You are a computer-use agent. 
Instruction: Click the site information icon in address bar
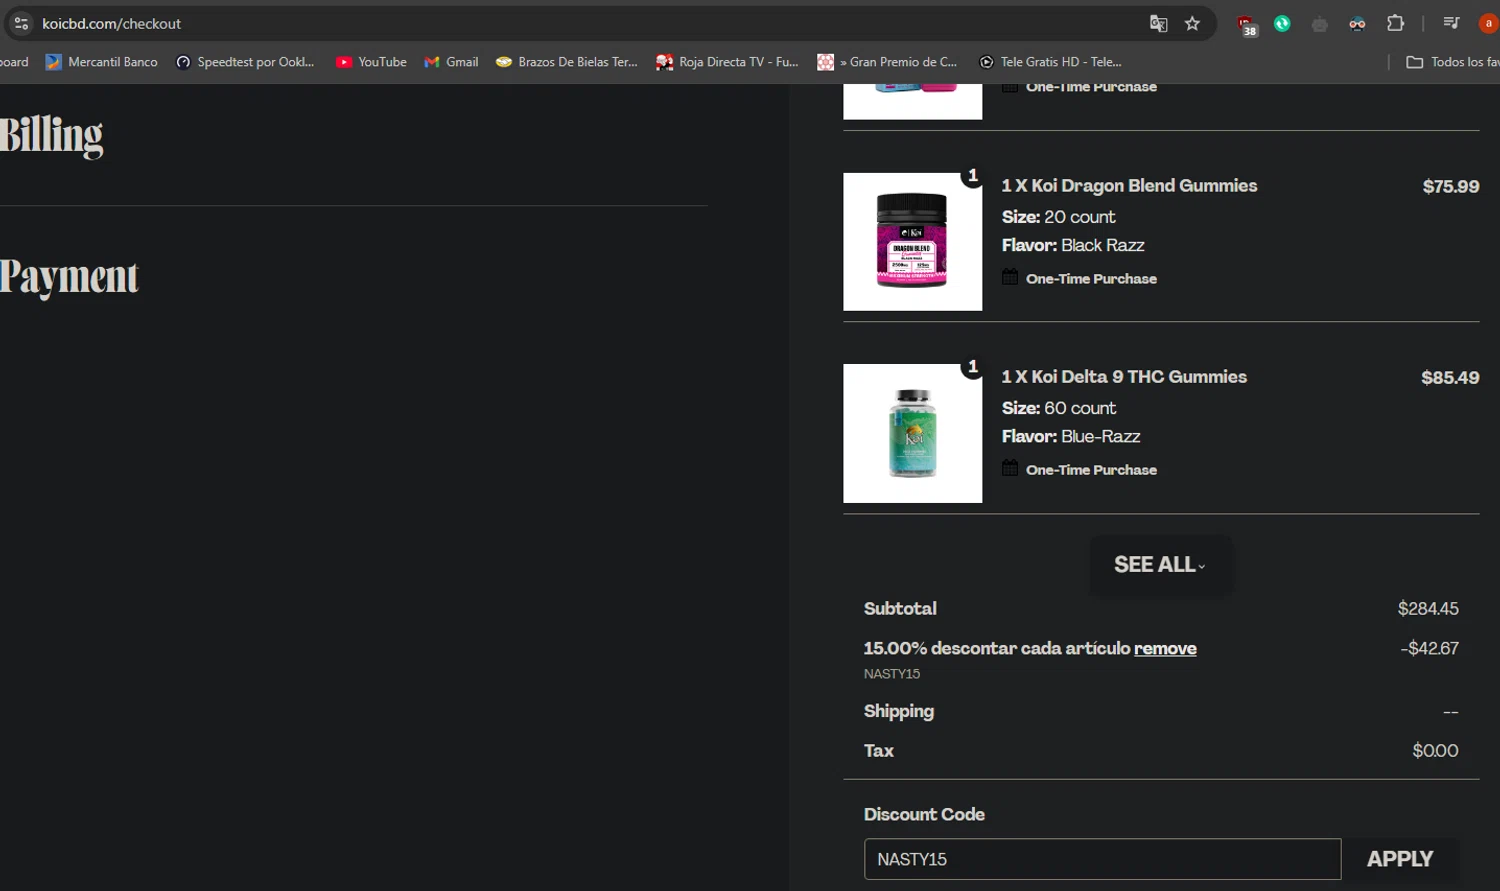click(21, 23)
